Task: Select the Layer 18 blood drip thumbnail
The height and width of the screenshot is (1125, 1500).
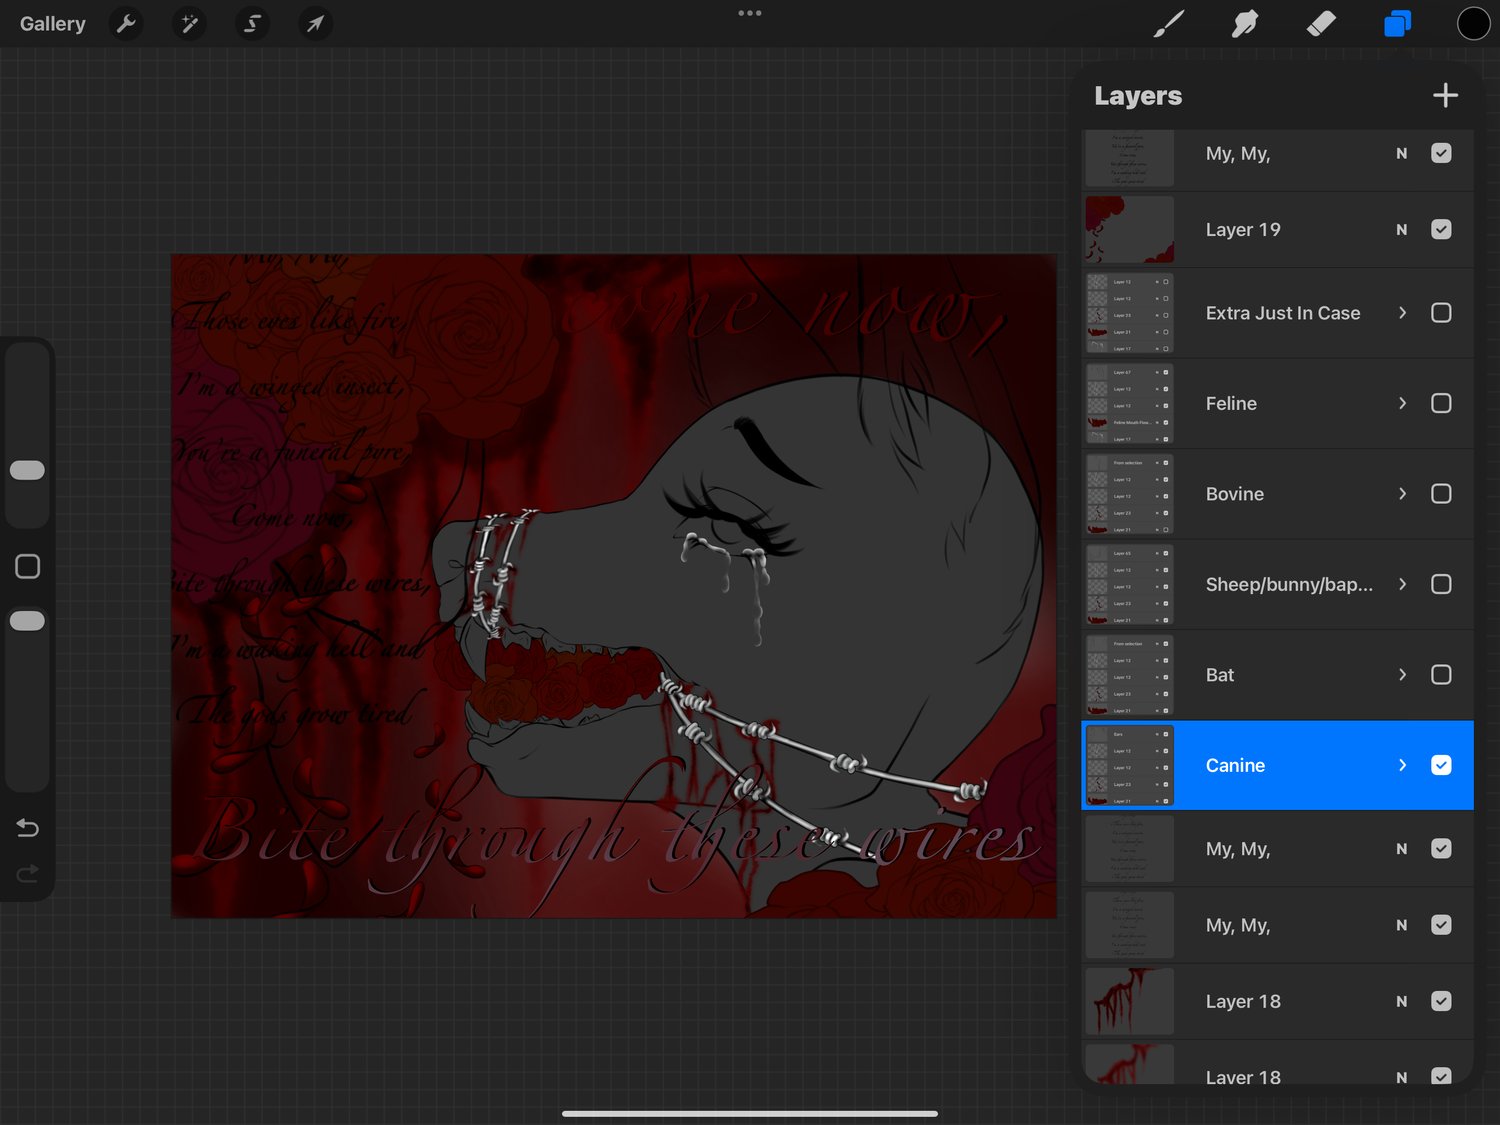Action: [x=1129, y=1001]
